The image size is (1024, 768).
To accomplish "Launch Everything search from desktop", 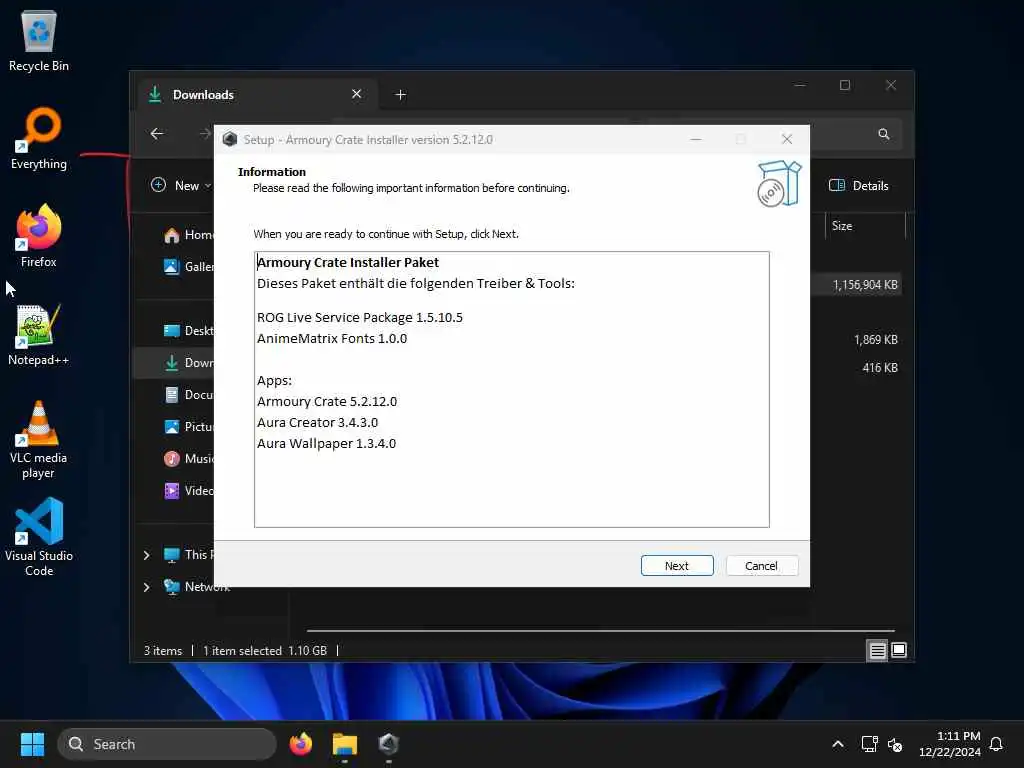I will (x=39, y=138).
